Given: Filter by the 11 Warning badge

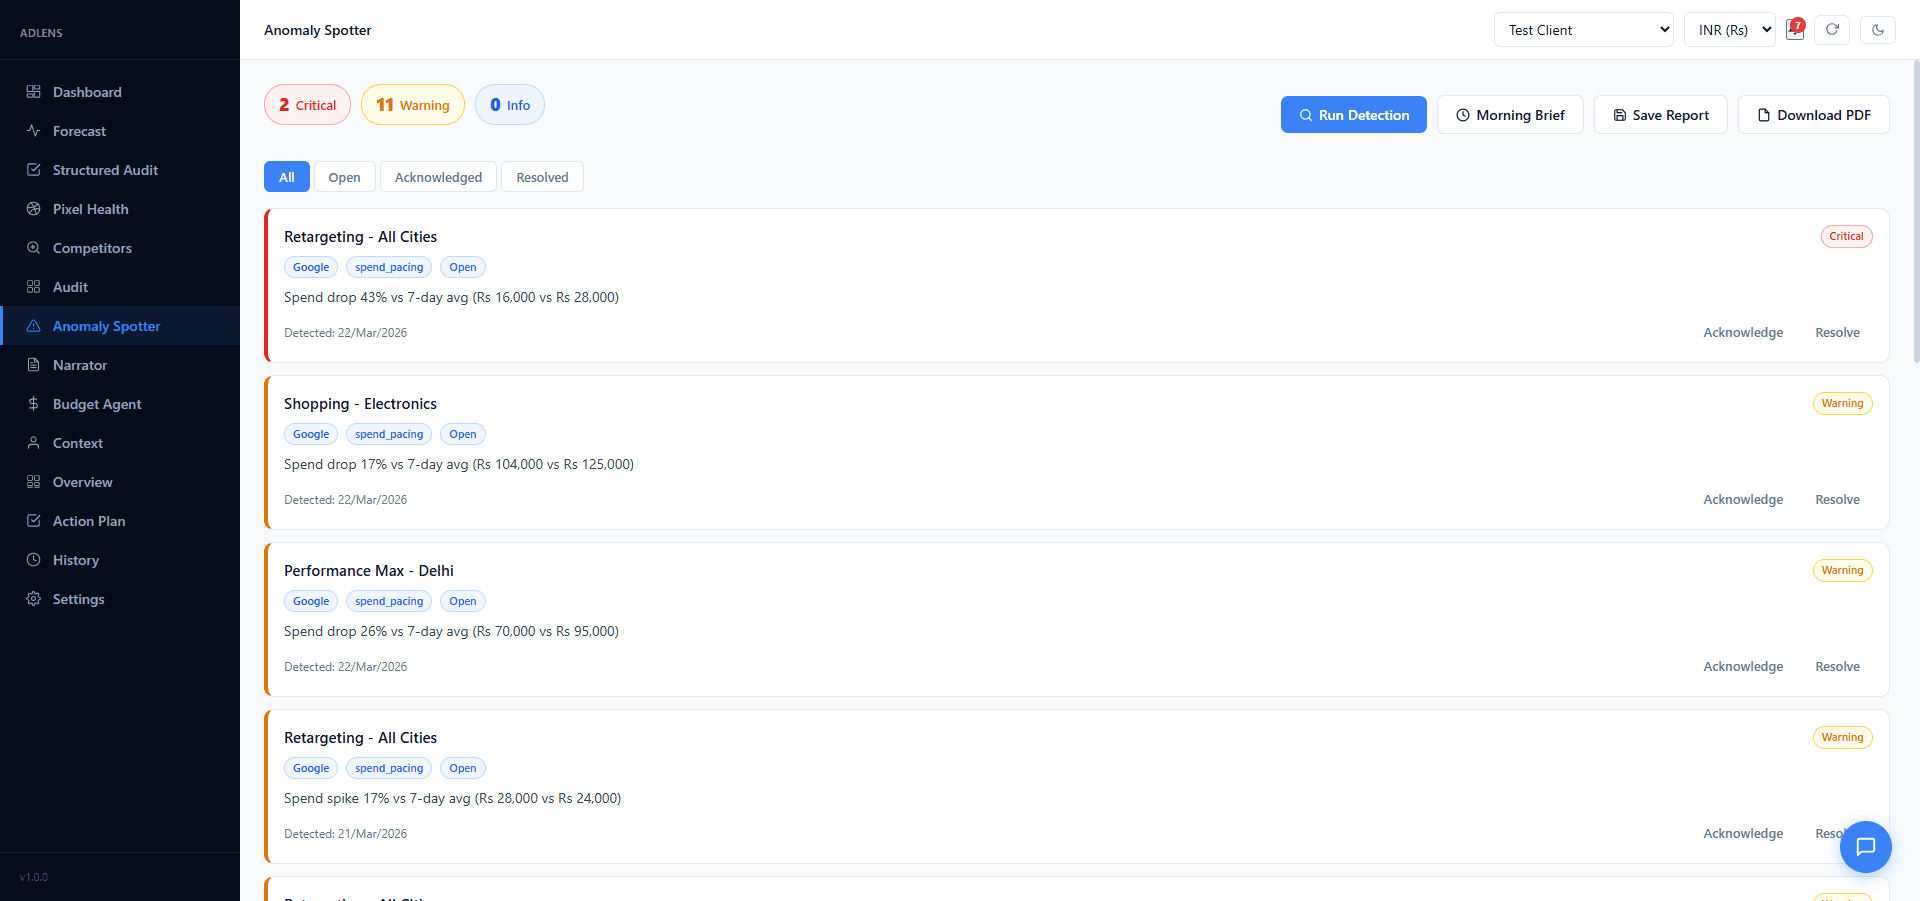Looking at the screenshot, I should (412, 105).
